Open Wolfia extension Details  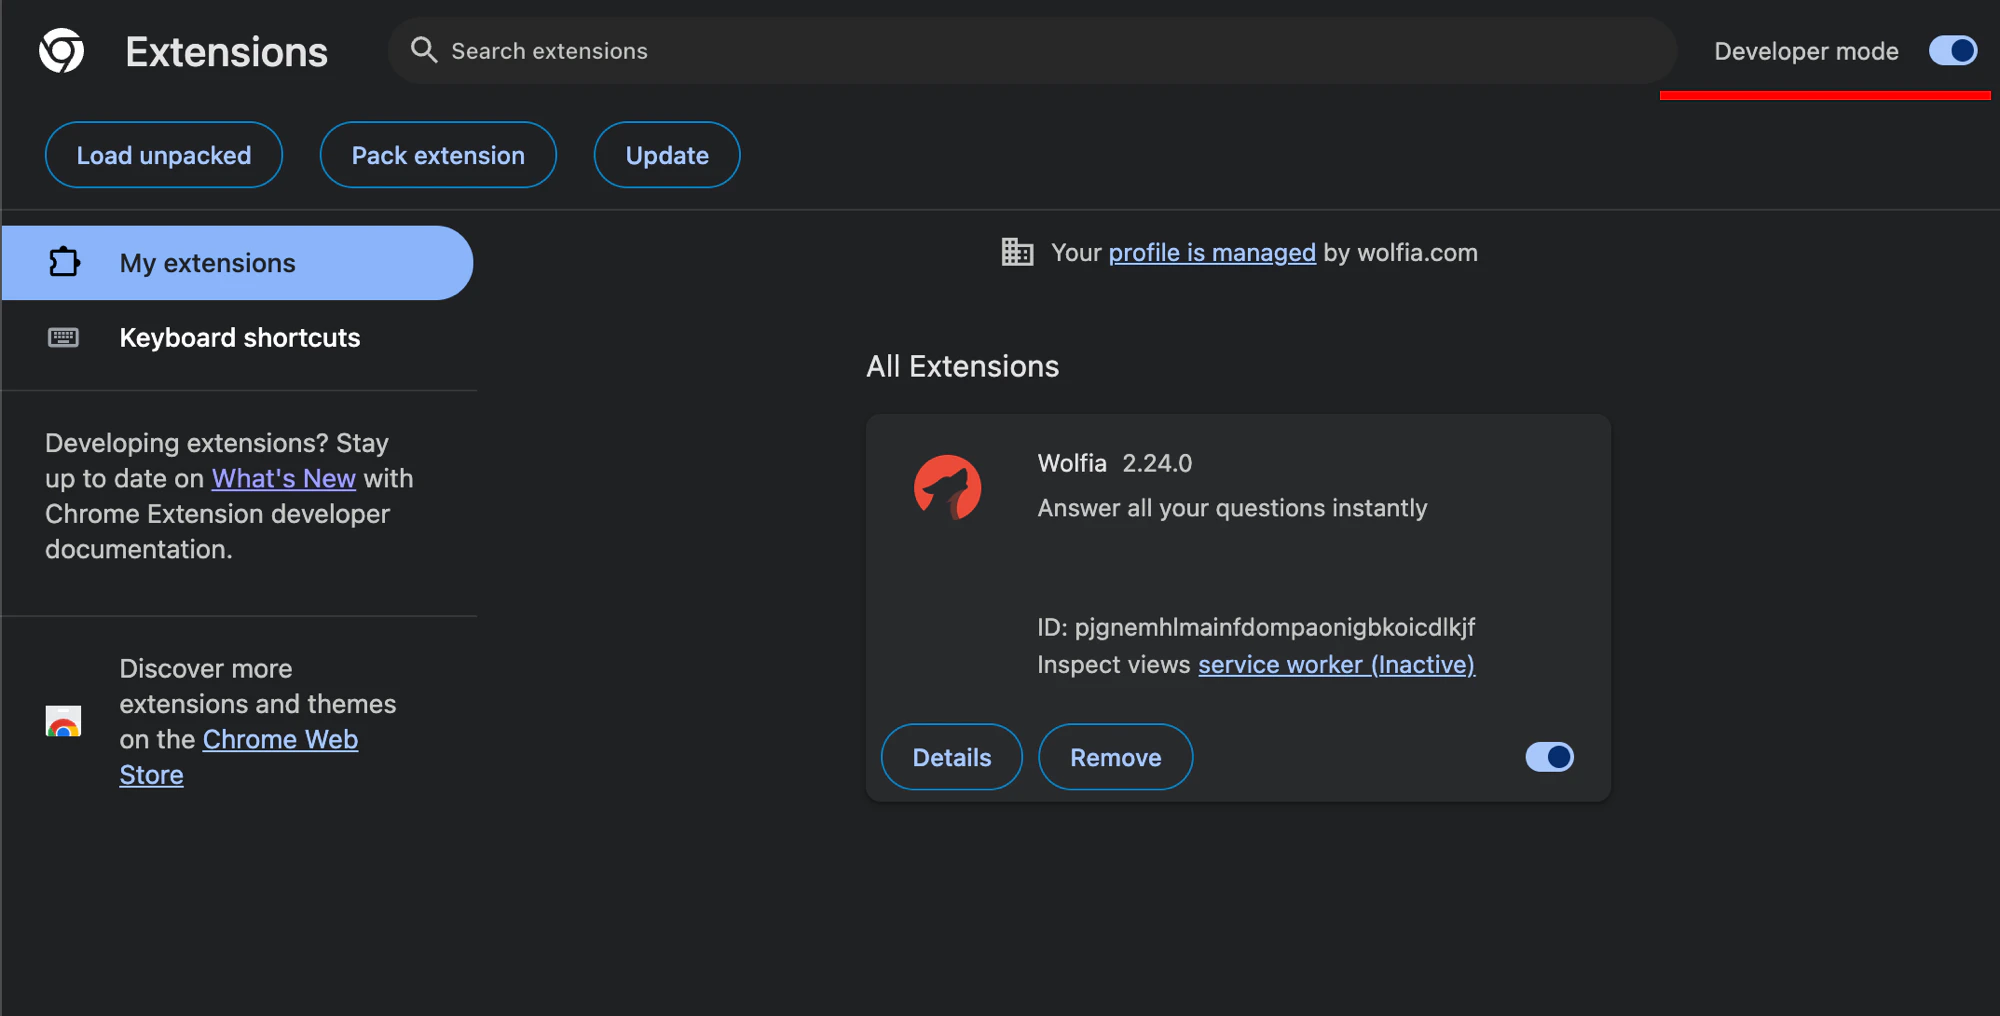pyautogui.click(x=952, y=757)
